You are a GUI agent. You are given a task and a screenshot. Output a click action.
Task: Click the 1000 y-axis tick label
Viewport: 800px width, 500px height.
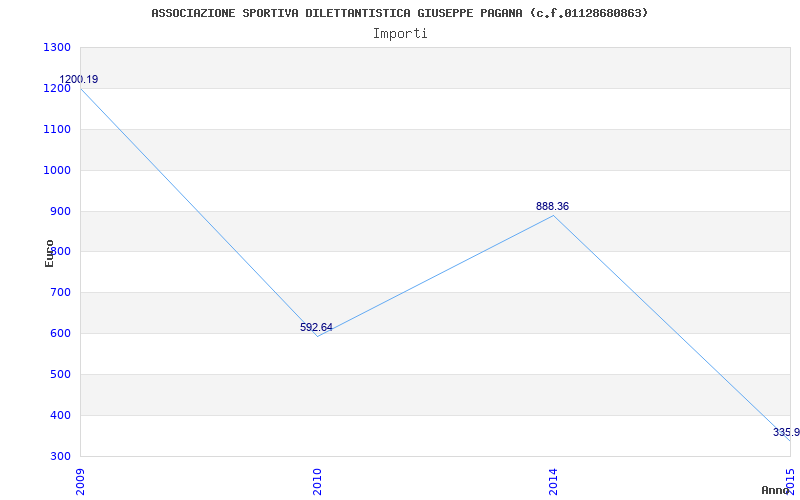tap(57, 170)
